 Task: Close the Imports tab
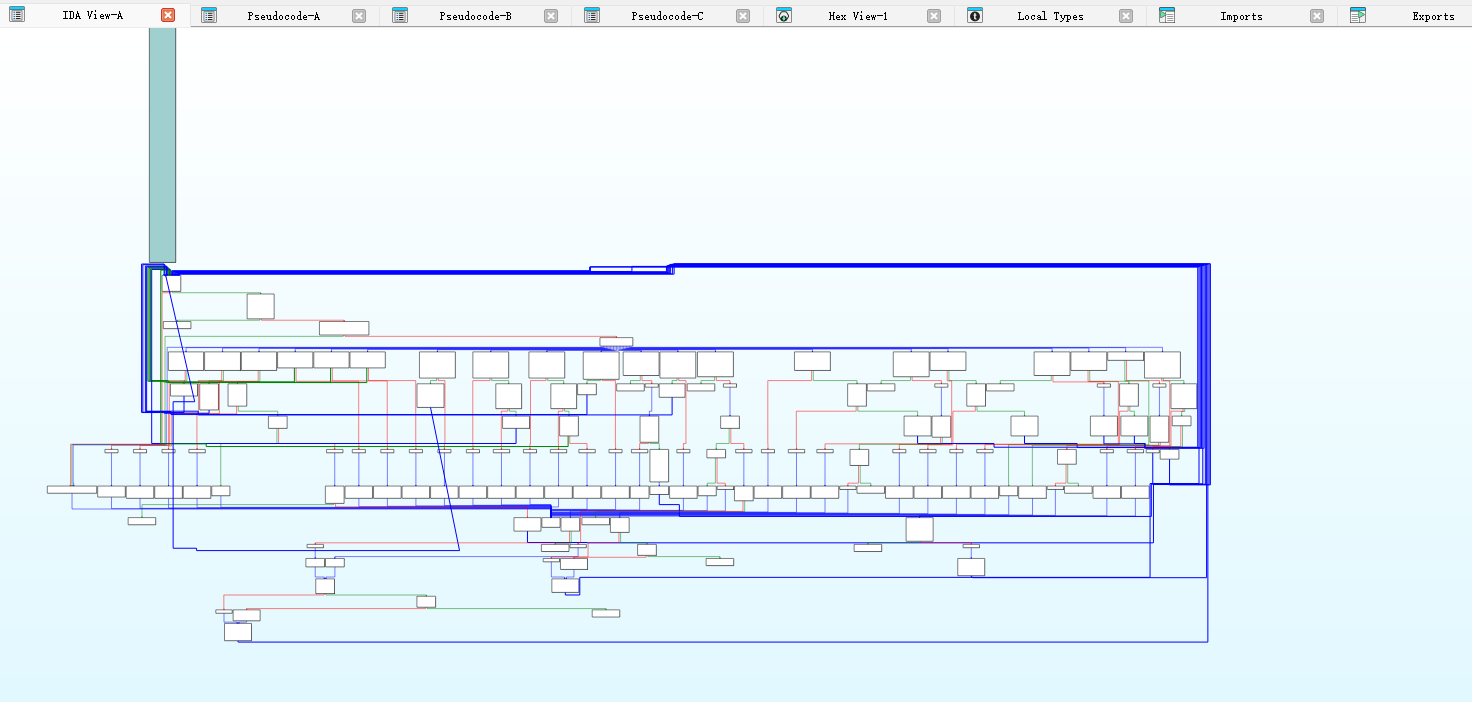tap(1317, 15)
